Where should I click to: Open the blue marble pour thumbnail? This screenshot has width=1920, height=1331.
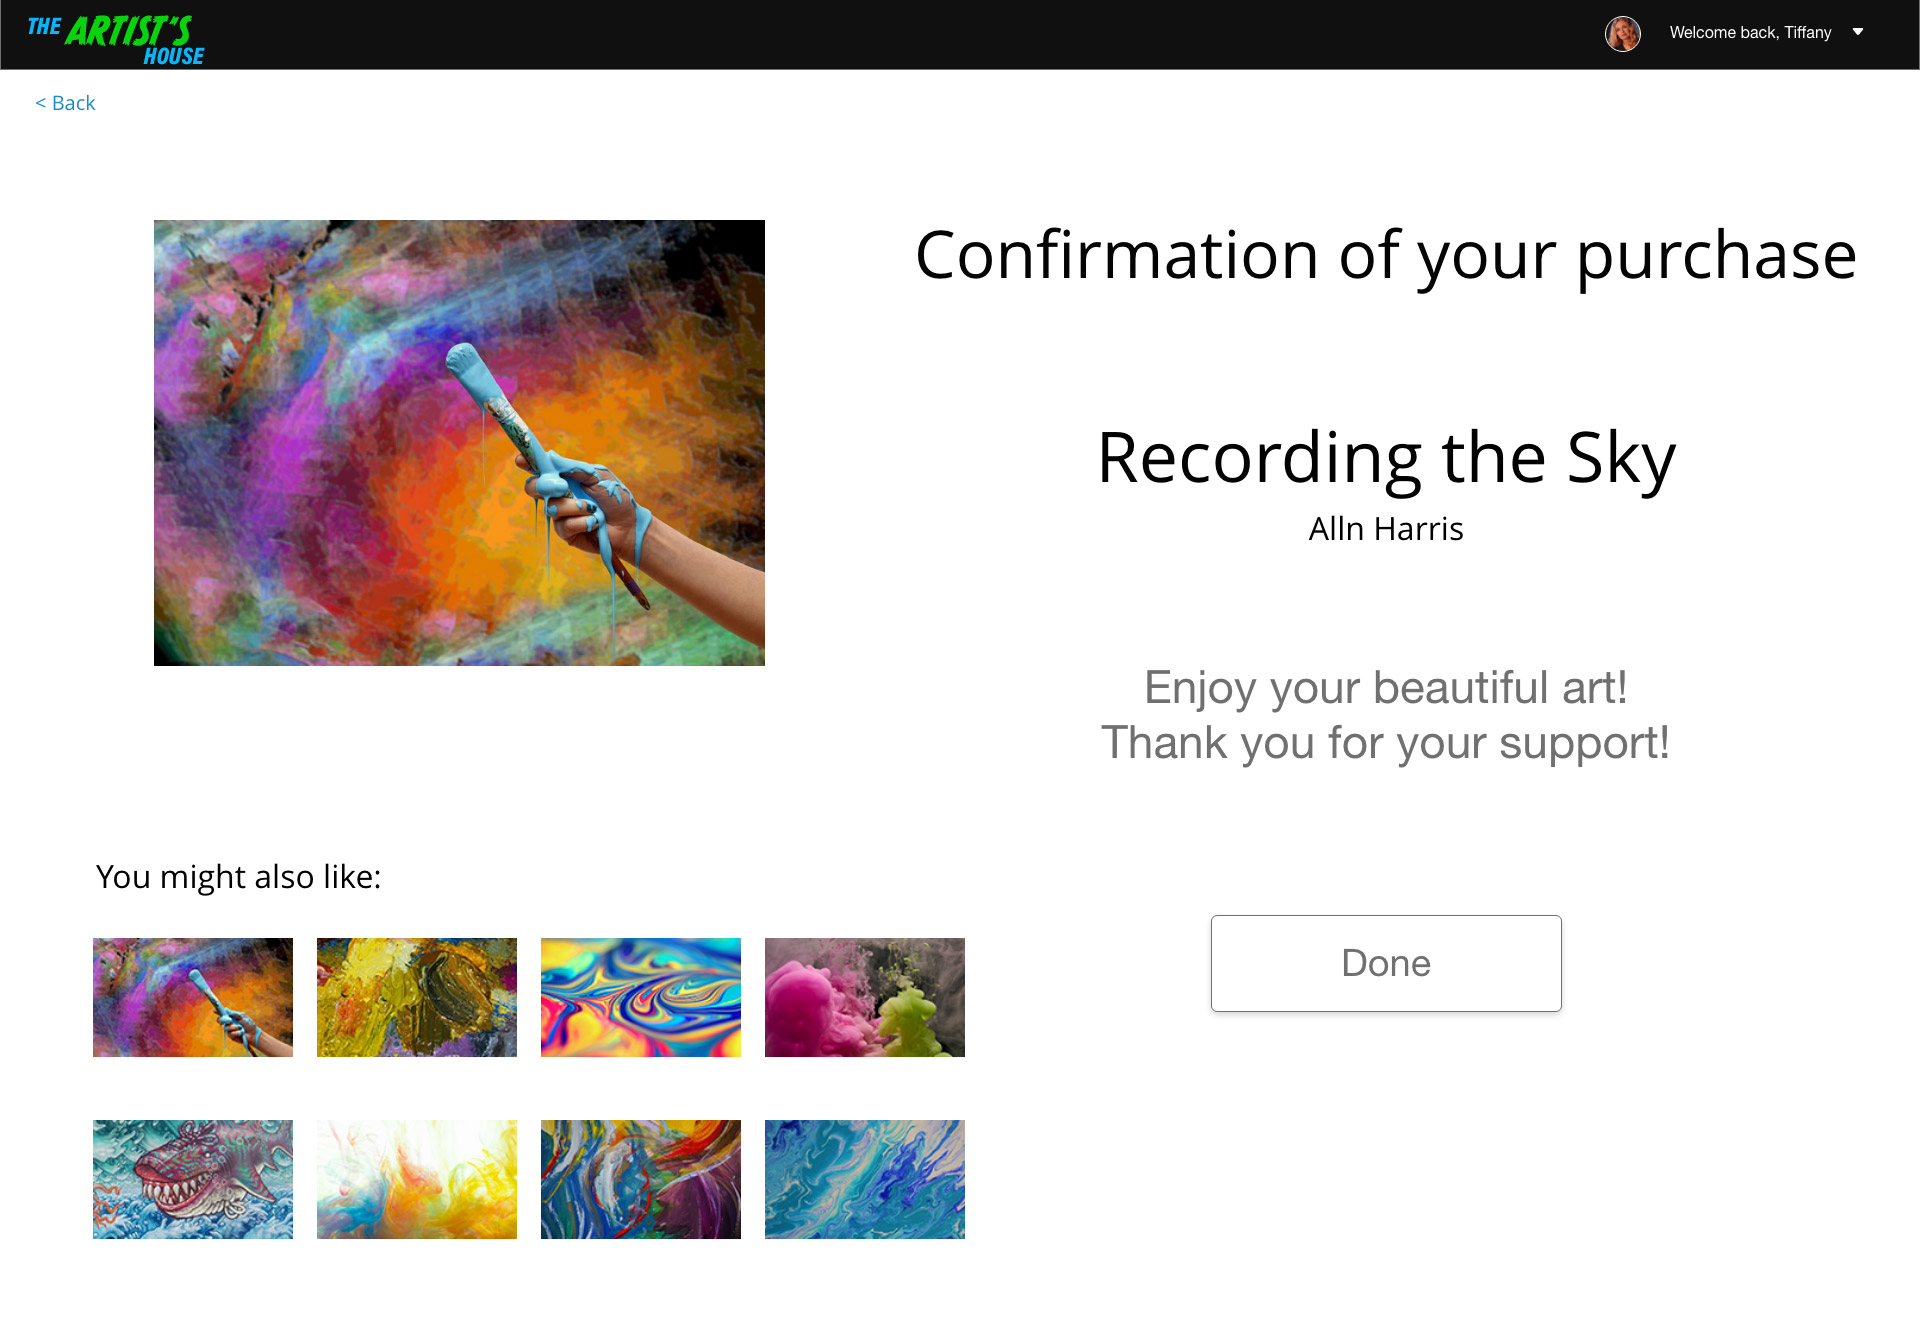coord(865,1179)
